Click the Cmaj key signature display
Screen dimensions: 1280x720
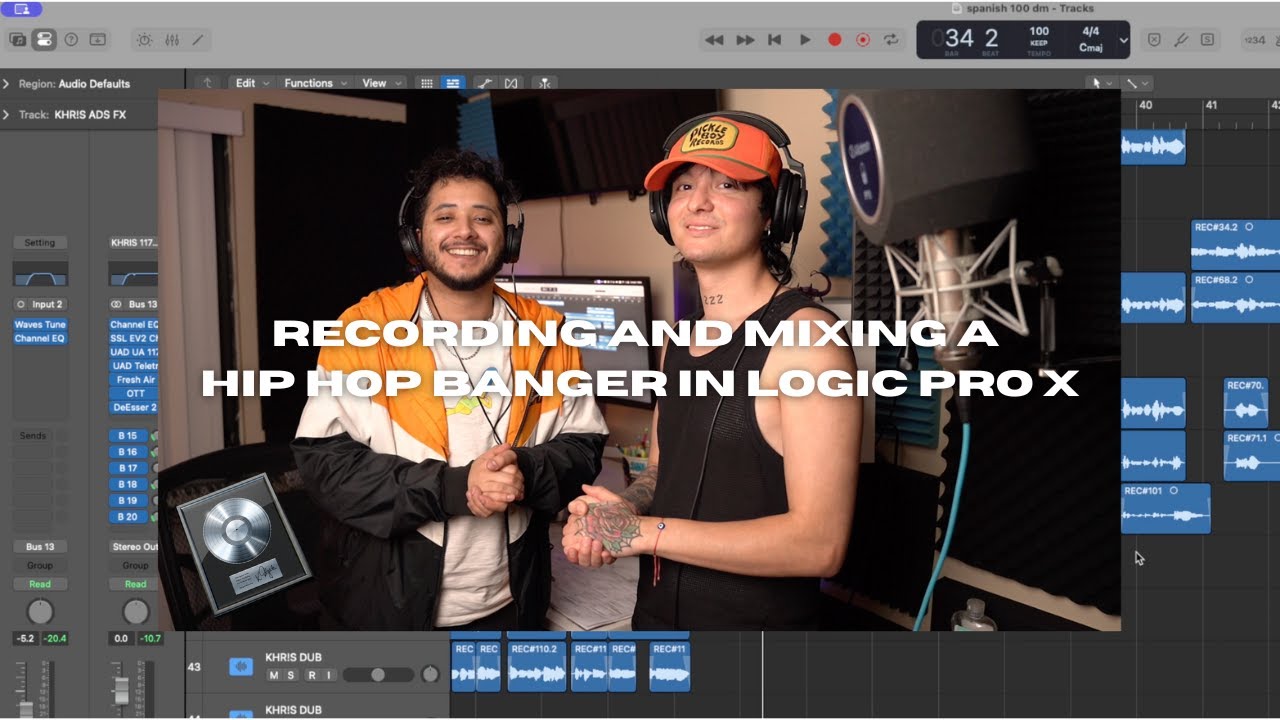pos(1090,47)
